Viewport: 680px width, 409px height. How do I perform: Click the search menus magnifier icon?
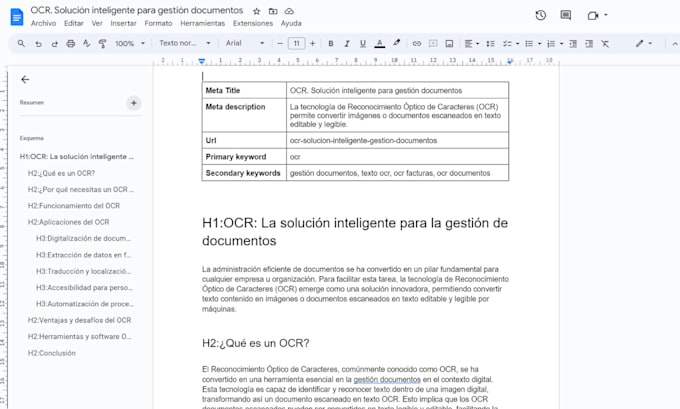tap(21, 43)
